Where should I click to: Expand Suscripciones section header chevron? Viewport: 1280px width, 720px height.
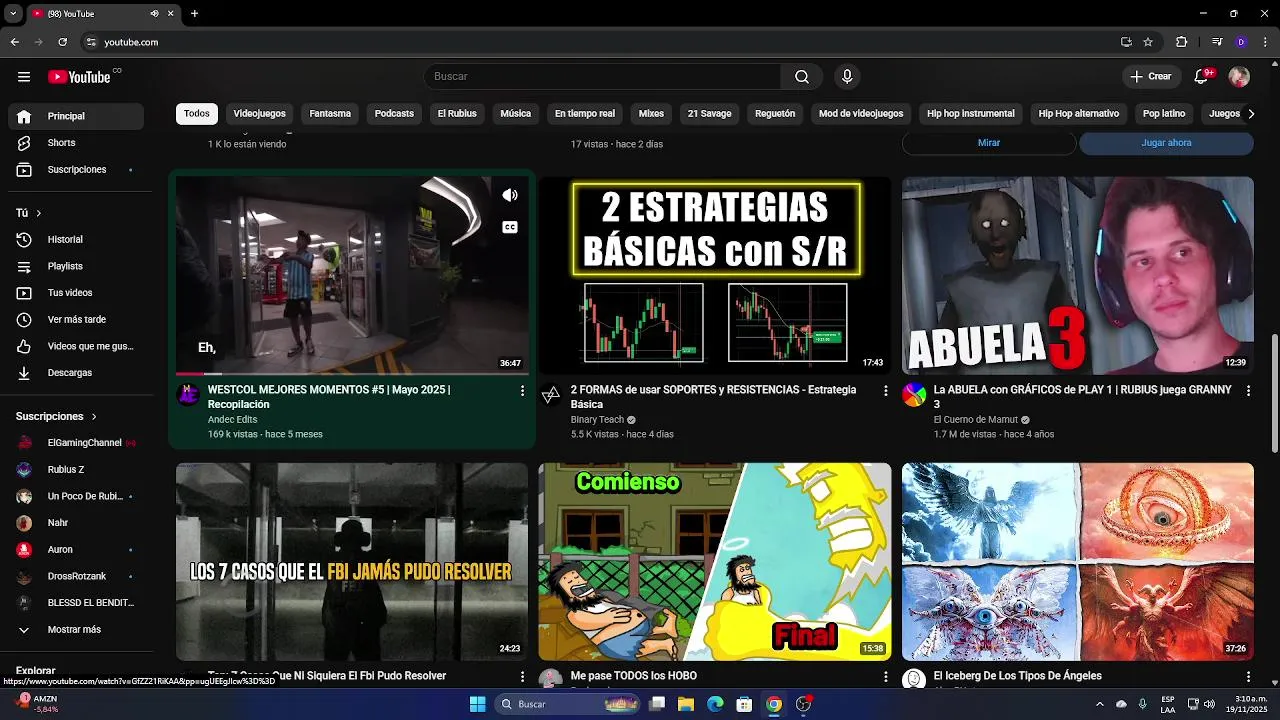pos(94,416)
